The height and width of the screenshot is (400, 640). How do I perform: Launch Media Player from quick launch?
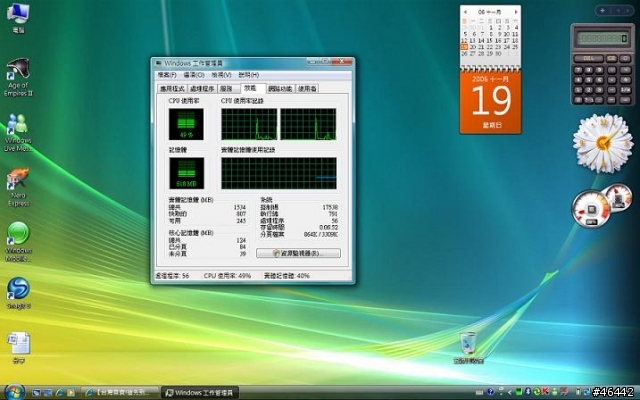coord(71,393)
